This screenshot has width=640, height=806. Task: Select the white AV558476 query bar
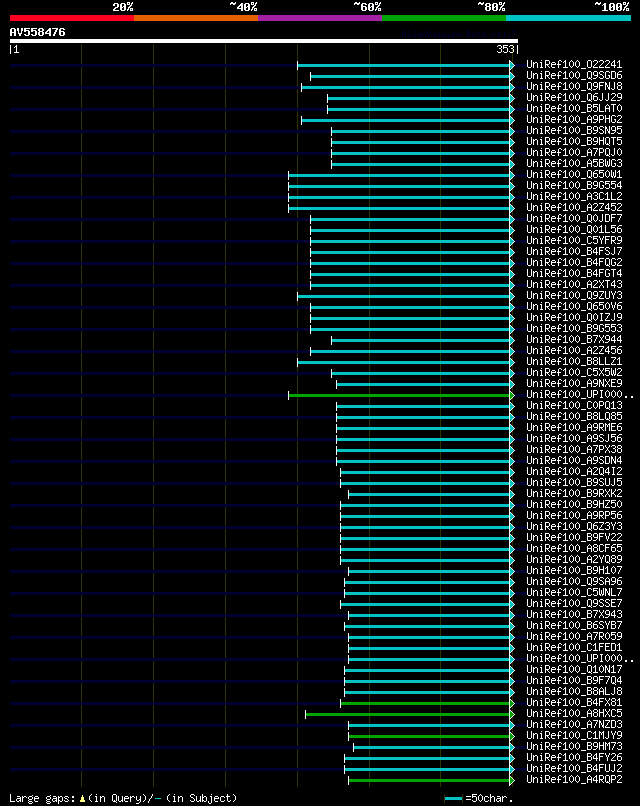click(x=264, y=41)
